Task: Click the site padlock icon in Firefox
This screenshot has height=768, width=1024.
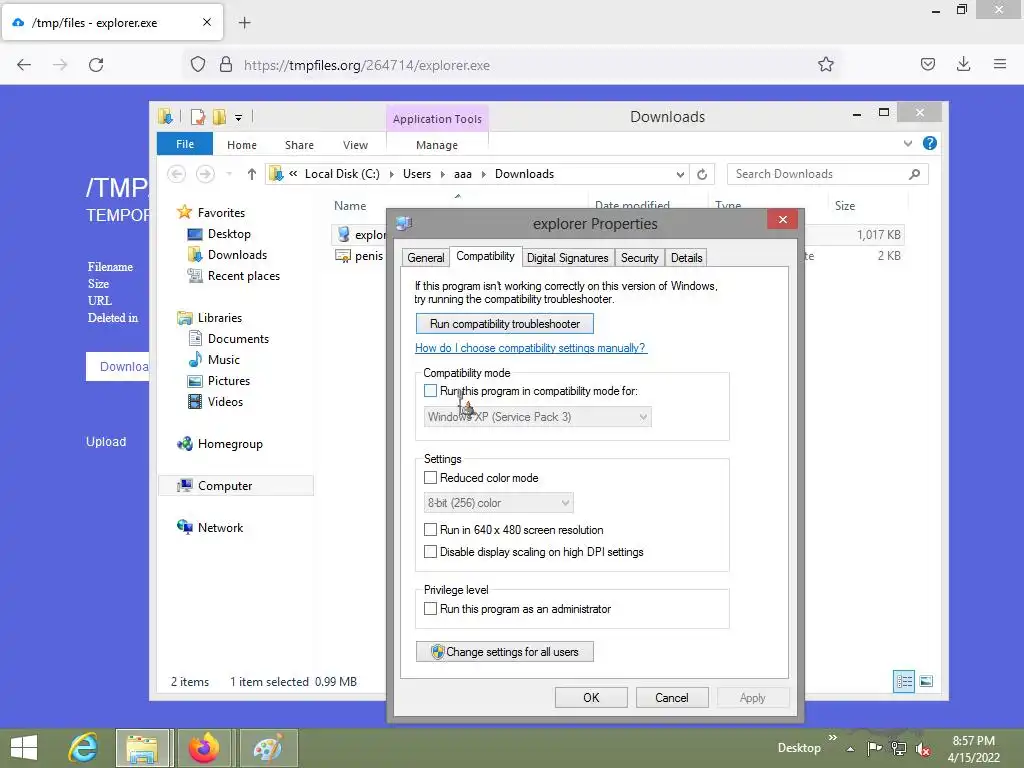Action: (226, 64)
